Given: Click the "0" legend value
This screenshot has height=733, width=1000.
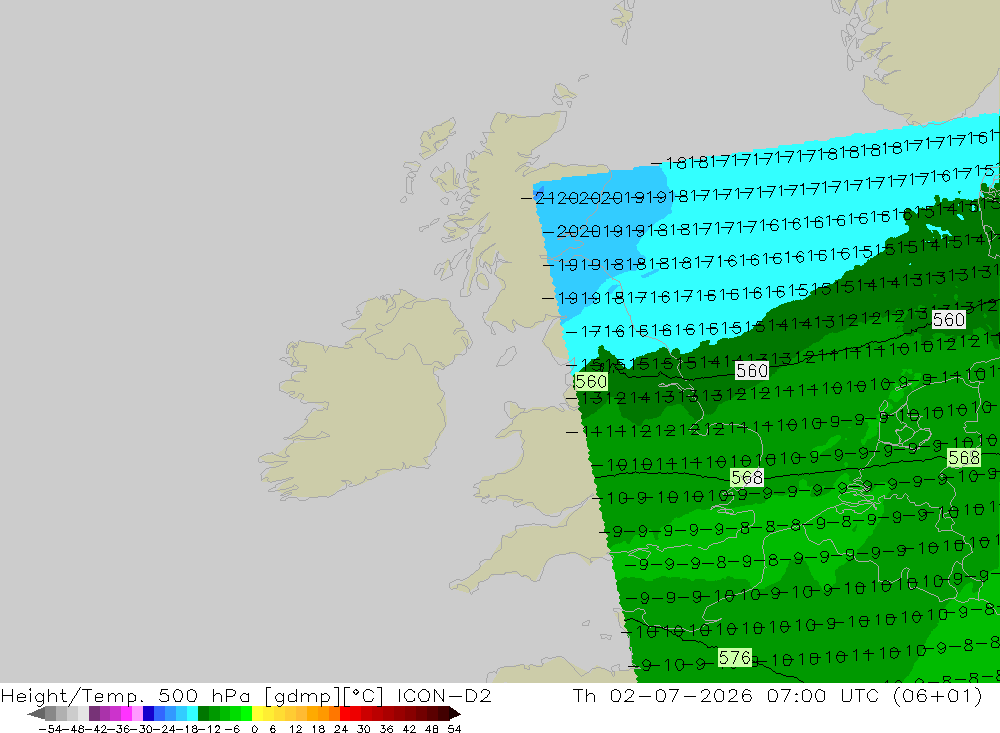Looking at the screenshot, I should [254, 729].
